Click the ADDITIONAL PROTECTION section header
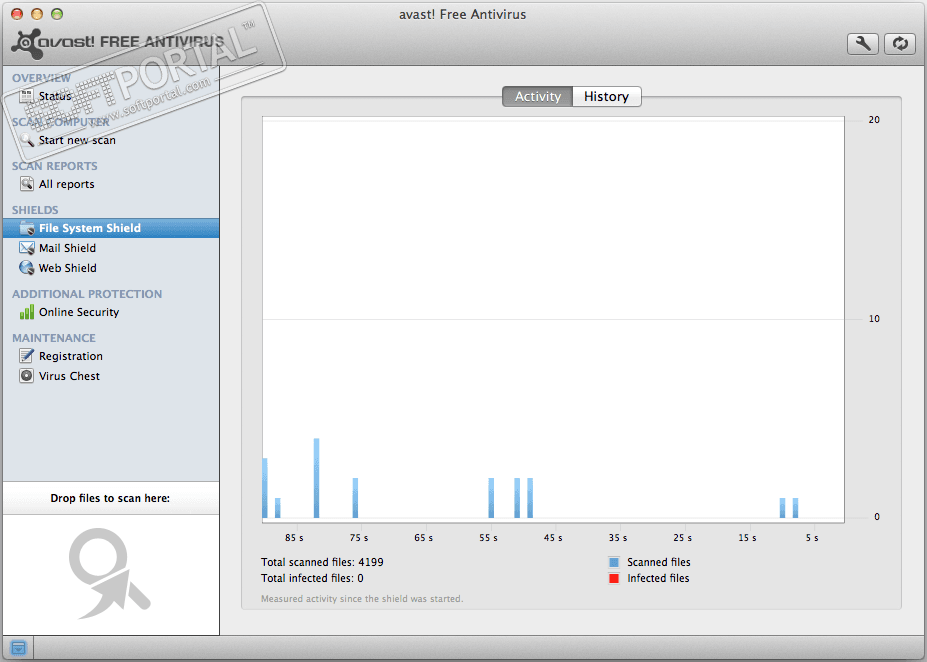This screenshot has width=927, height=662. [87, 294]
